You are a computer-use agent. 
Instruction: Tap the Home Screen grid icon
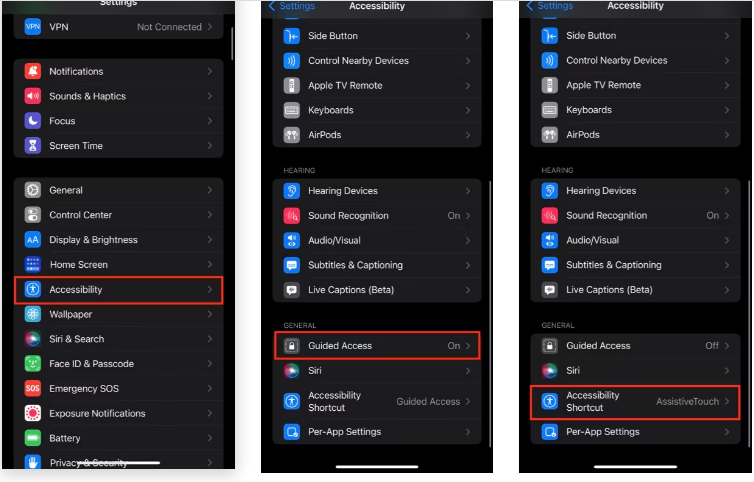pos(33,264)
